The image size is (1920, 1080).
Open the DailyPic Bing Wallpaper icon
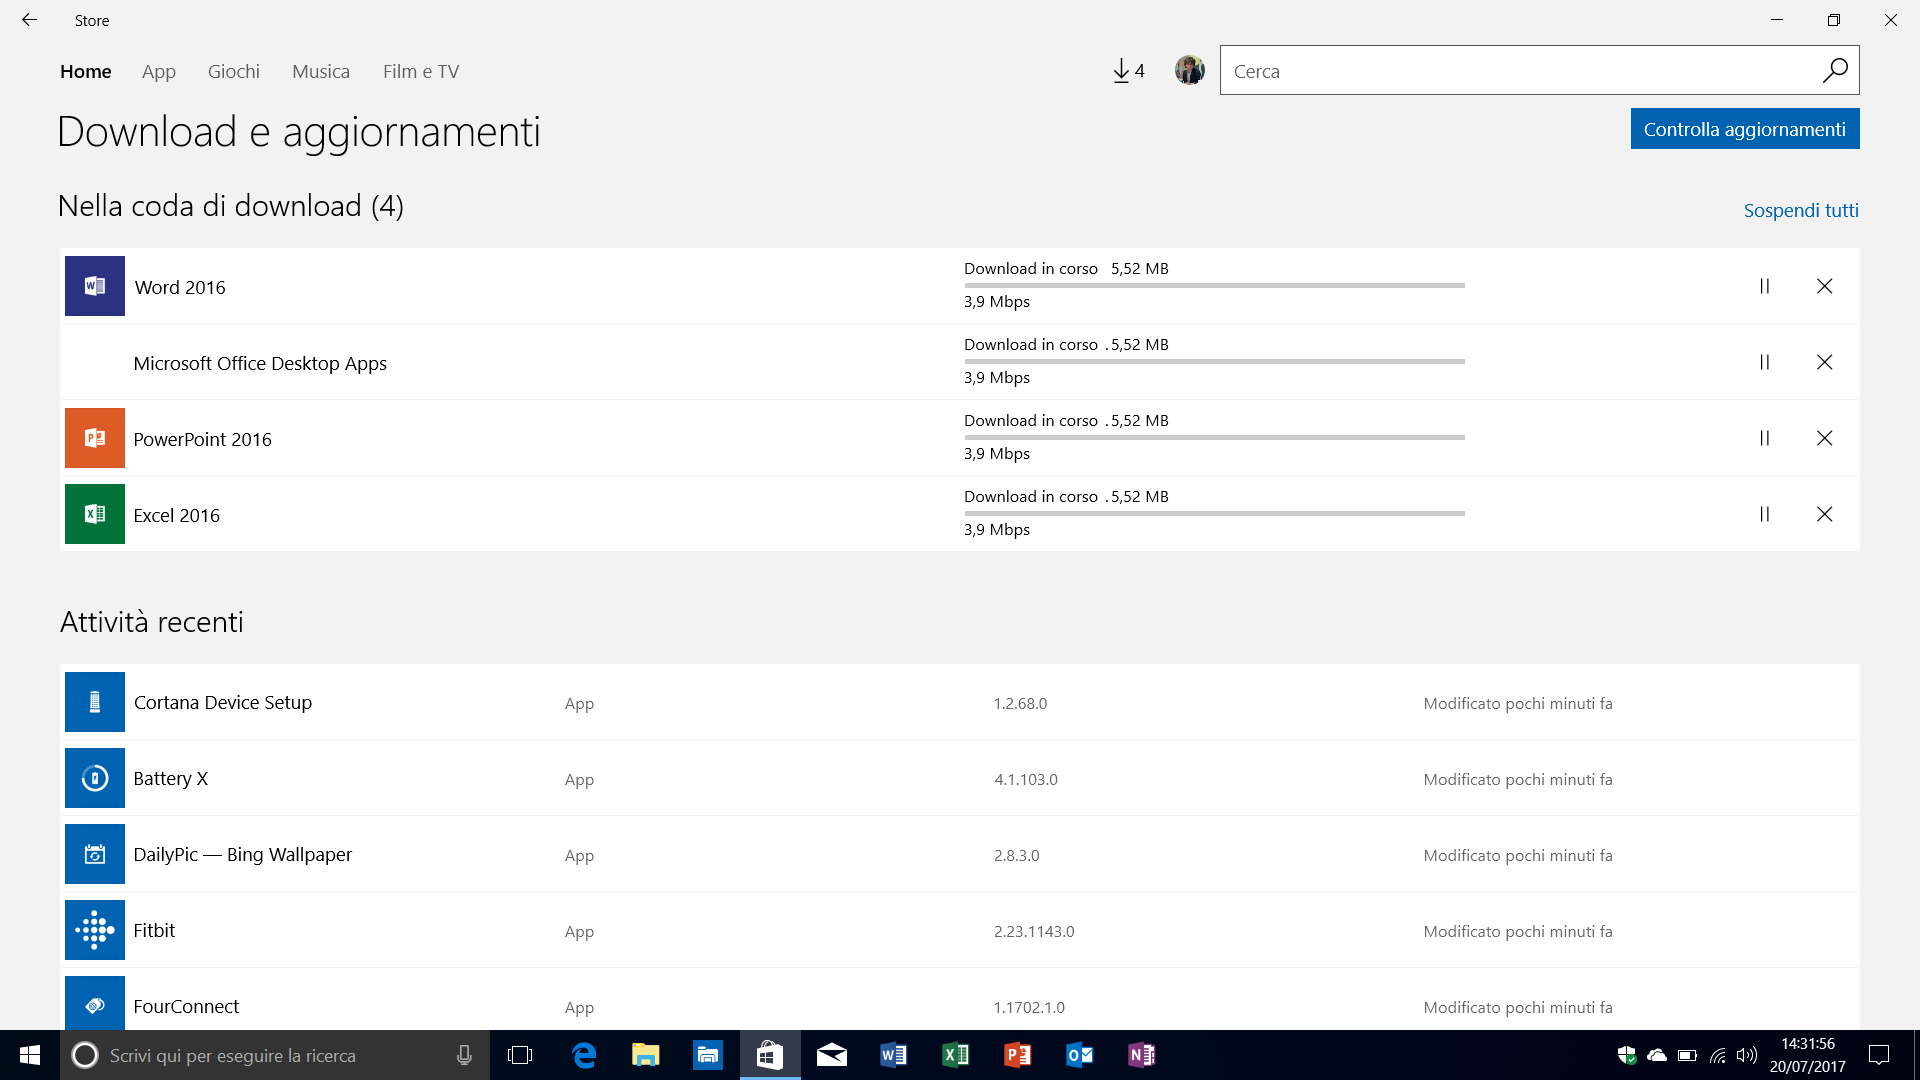tap(95, 854)
